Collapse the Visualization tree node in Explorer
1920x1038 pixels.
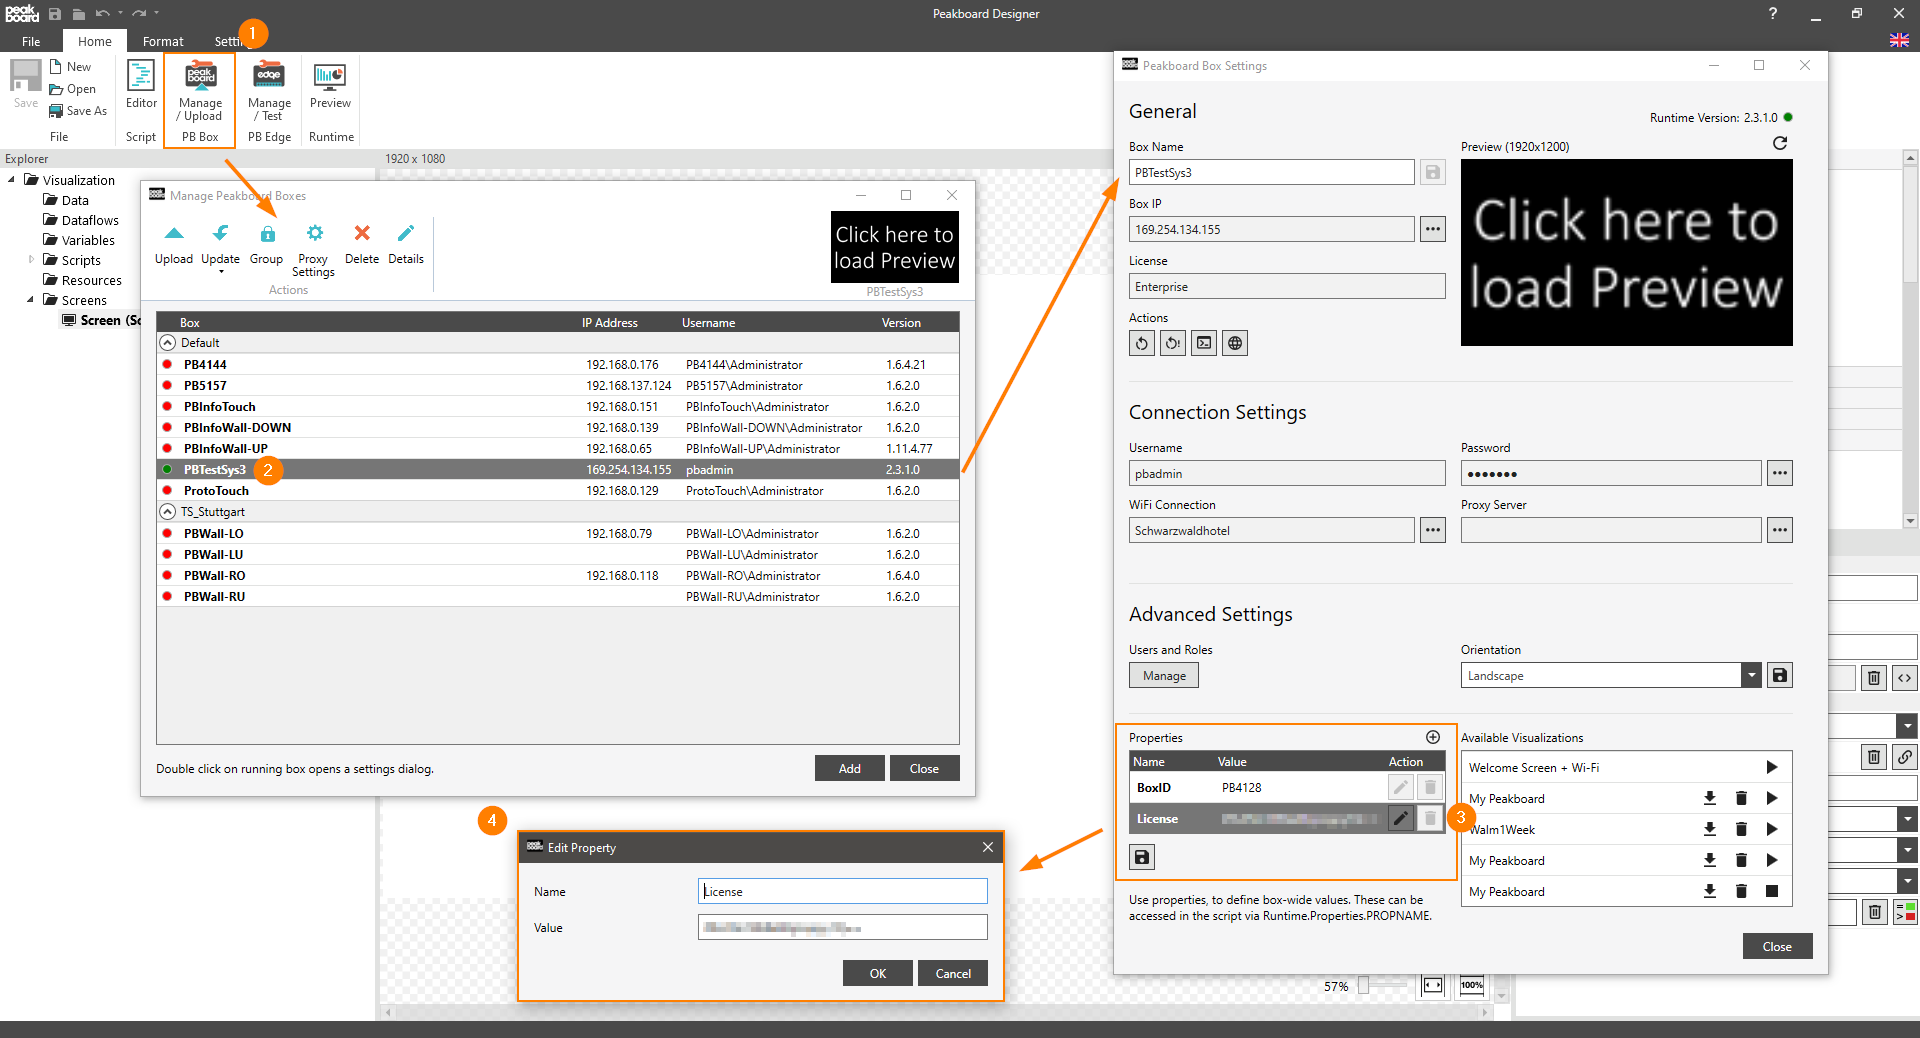pyautogui.click(x=11, y=180)
